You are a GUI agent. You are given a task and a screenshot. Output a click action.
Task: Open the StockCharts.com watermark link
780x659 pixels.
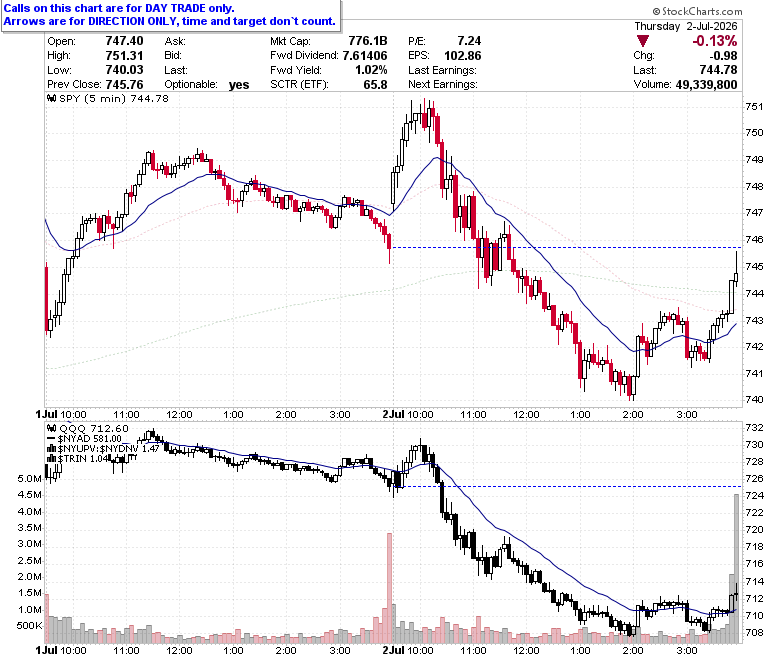pyautogui.click(x=697, y=11)
